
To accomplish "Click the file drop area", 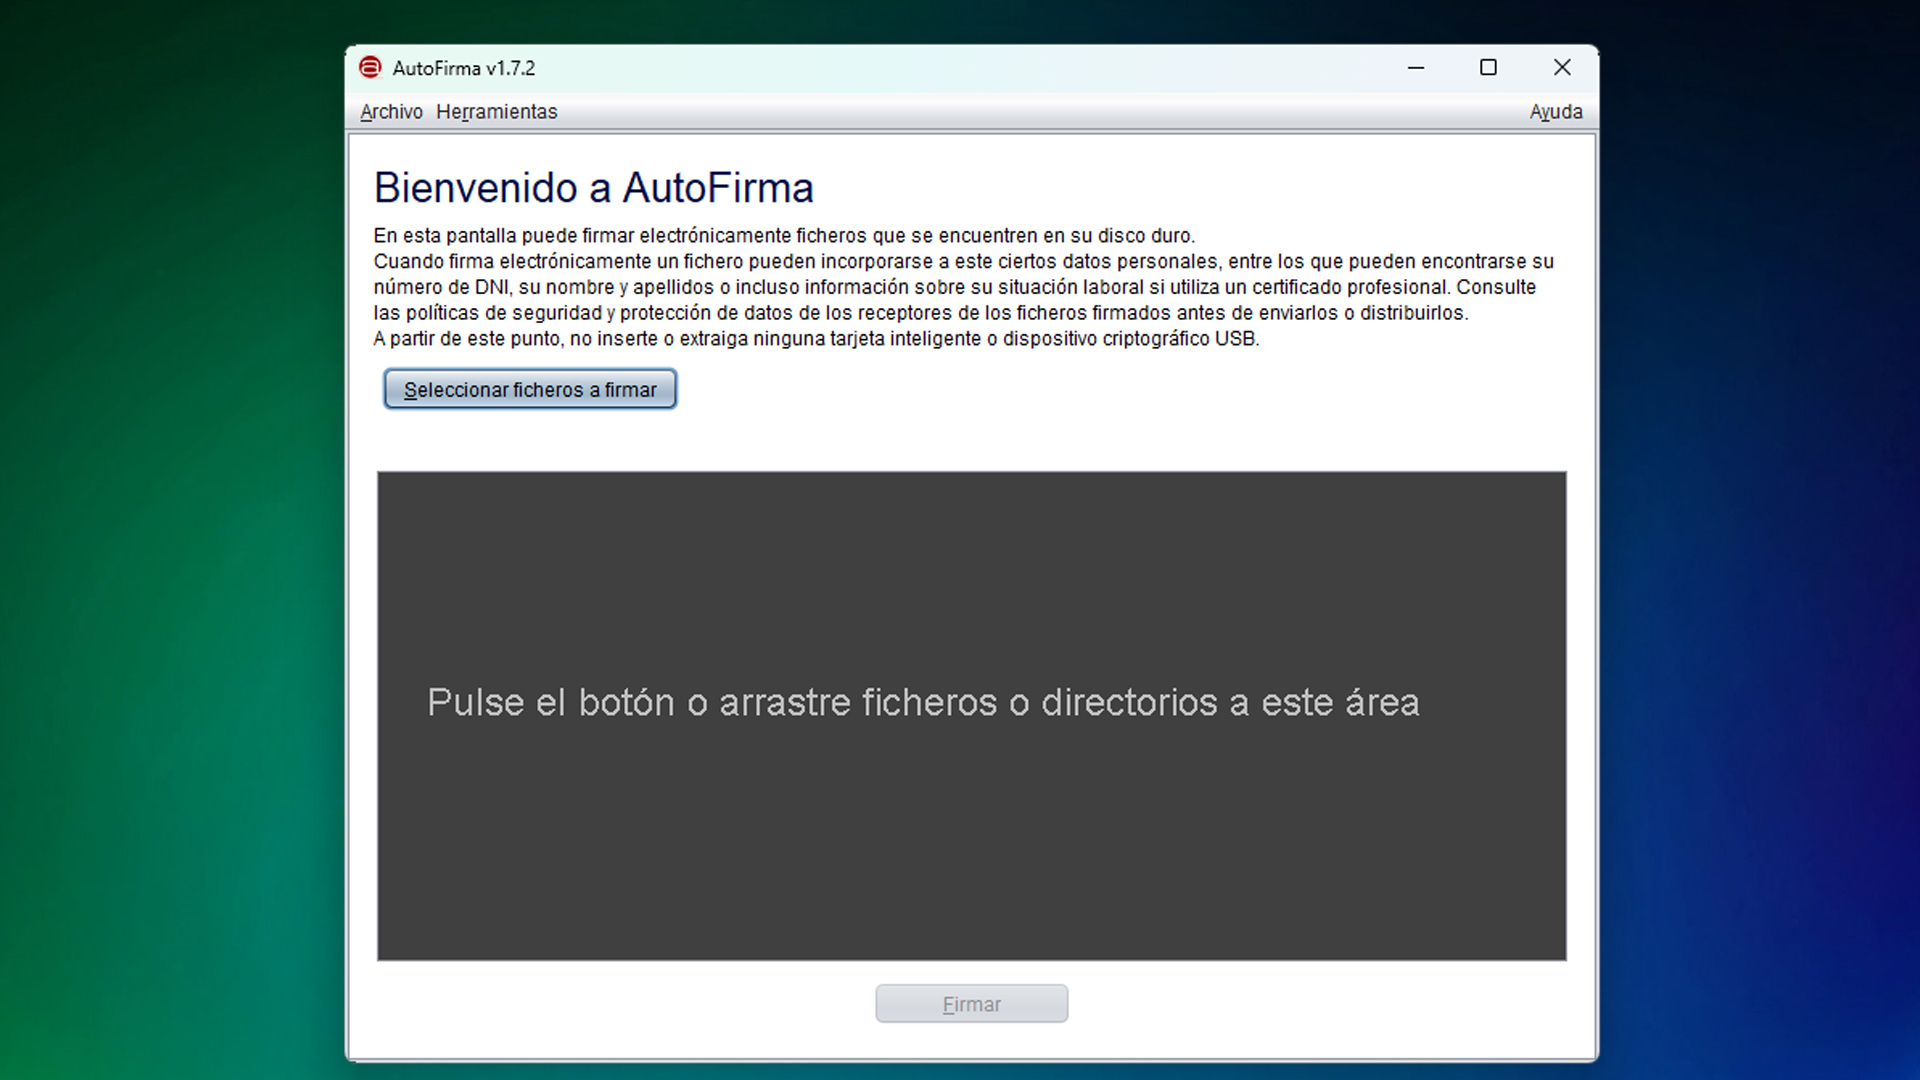I will [x=971, y=716].
